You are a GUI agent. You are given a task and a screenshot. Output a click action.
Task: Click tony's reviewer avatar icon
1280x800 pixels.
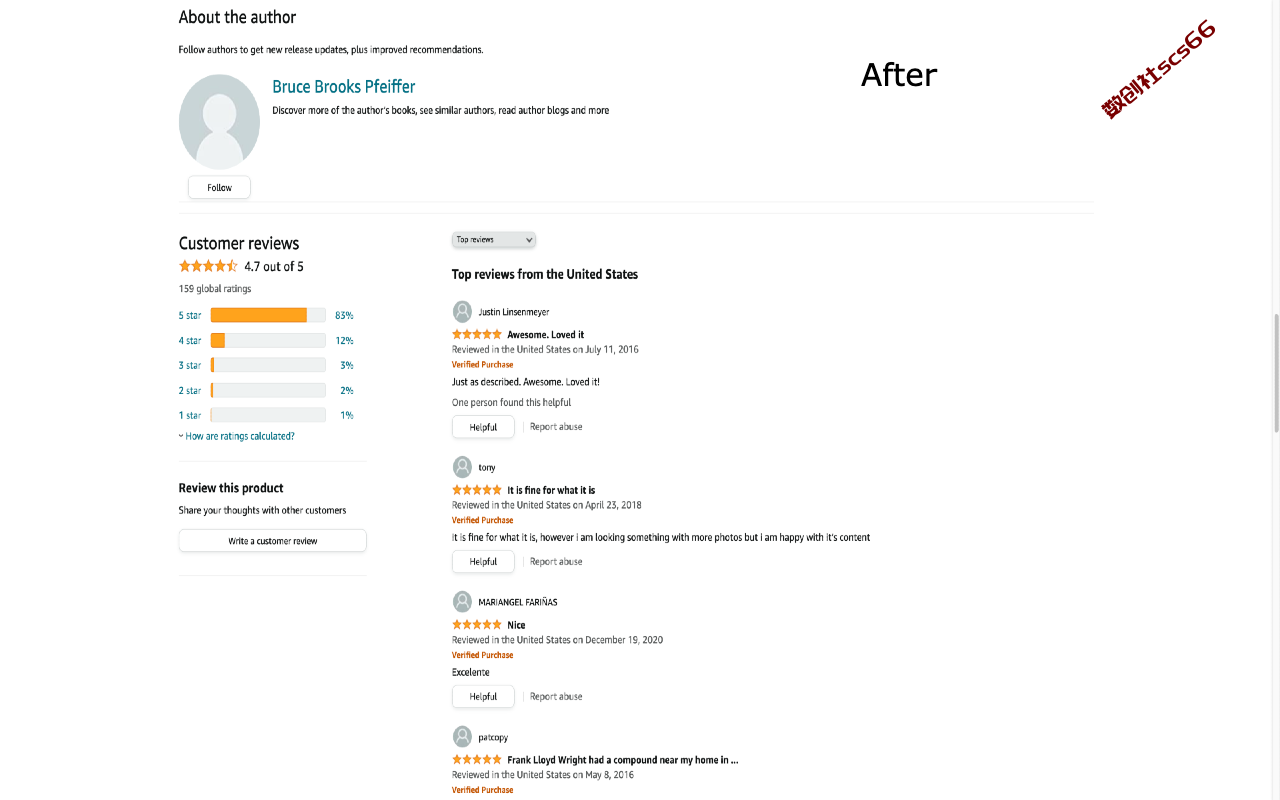click(462, 467)
